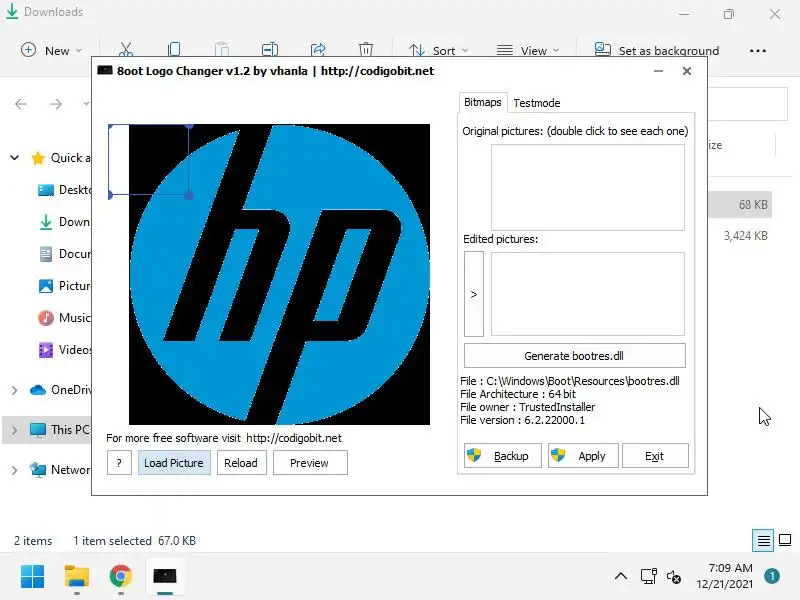Switch to the Bitmaps tab
800x600 pixels.
(482, 103)
